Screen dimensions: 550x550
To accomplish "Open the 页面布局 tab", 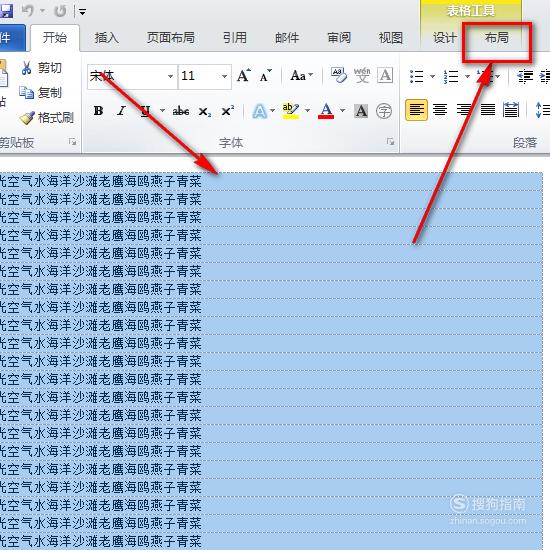I will click(x=171, y=38).
